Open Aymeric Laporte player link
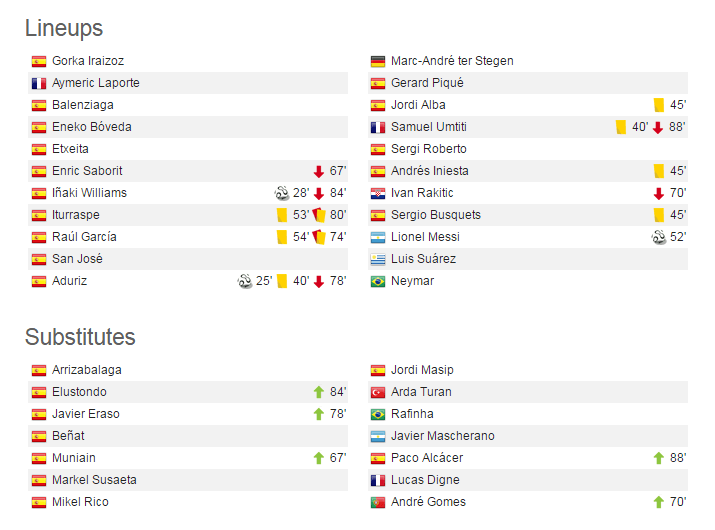The height and width of the screenshot is (530, 715). 96,83
